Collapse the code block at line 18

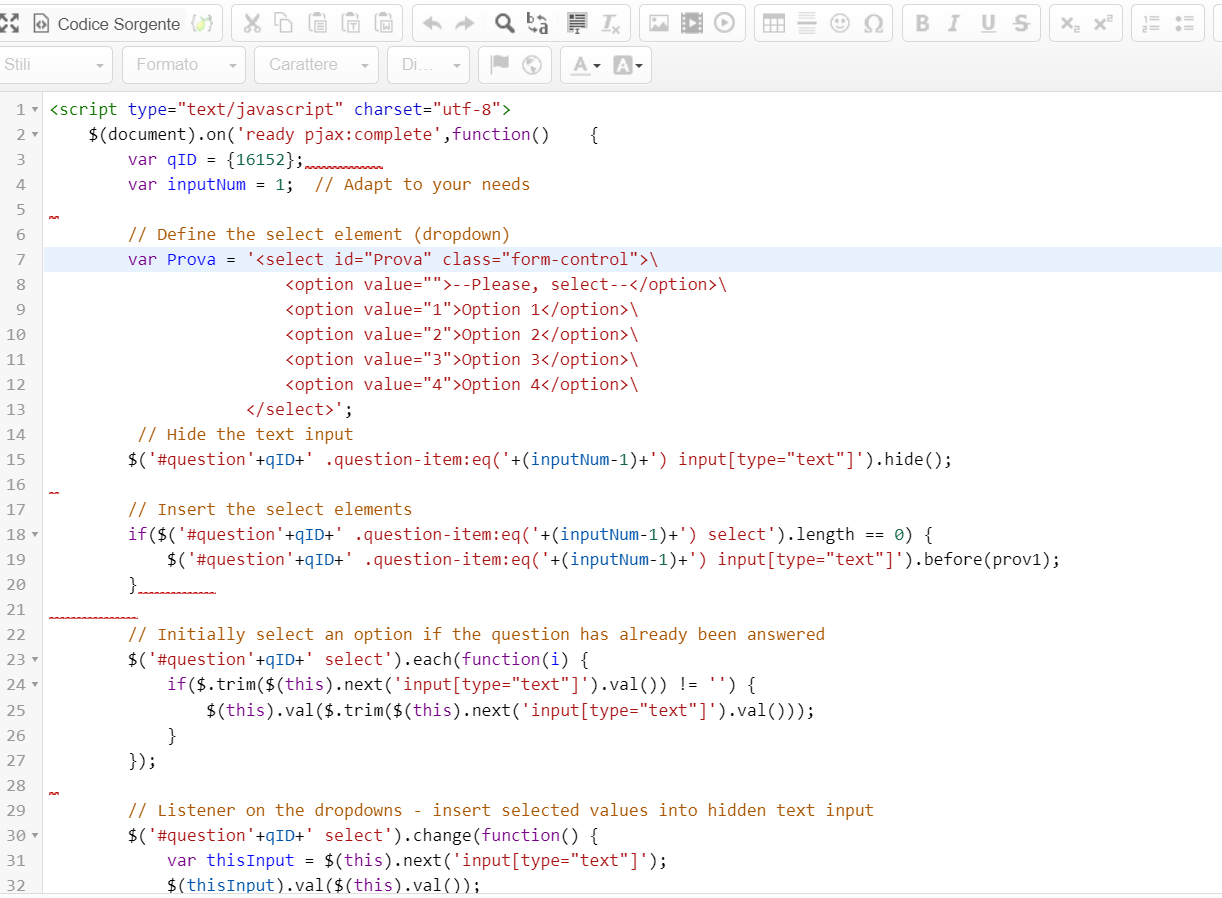[36, 535]
